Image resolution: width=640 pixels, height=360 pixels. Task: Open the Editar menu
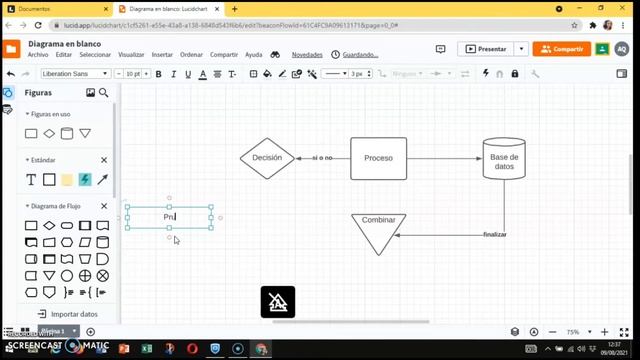click(x=64, y=55)
